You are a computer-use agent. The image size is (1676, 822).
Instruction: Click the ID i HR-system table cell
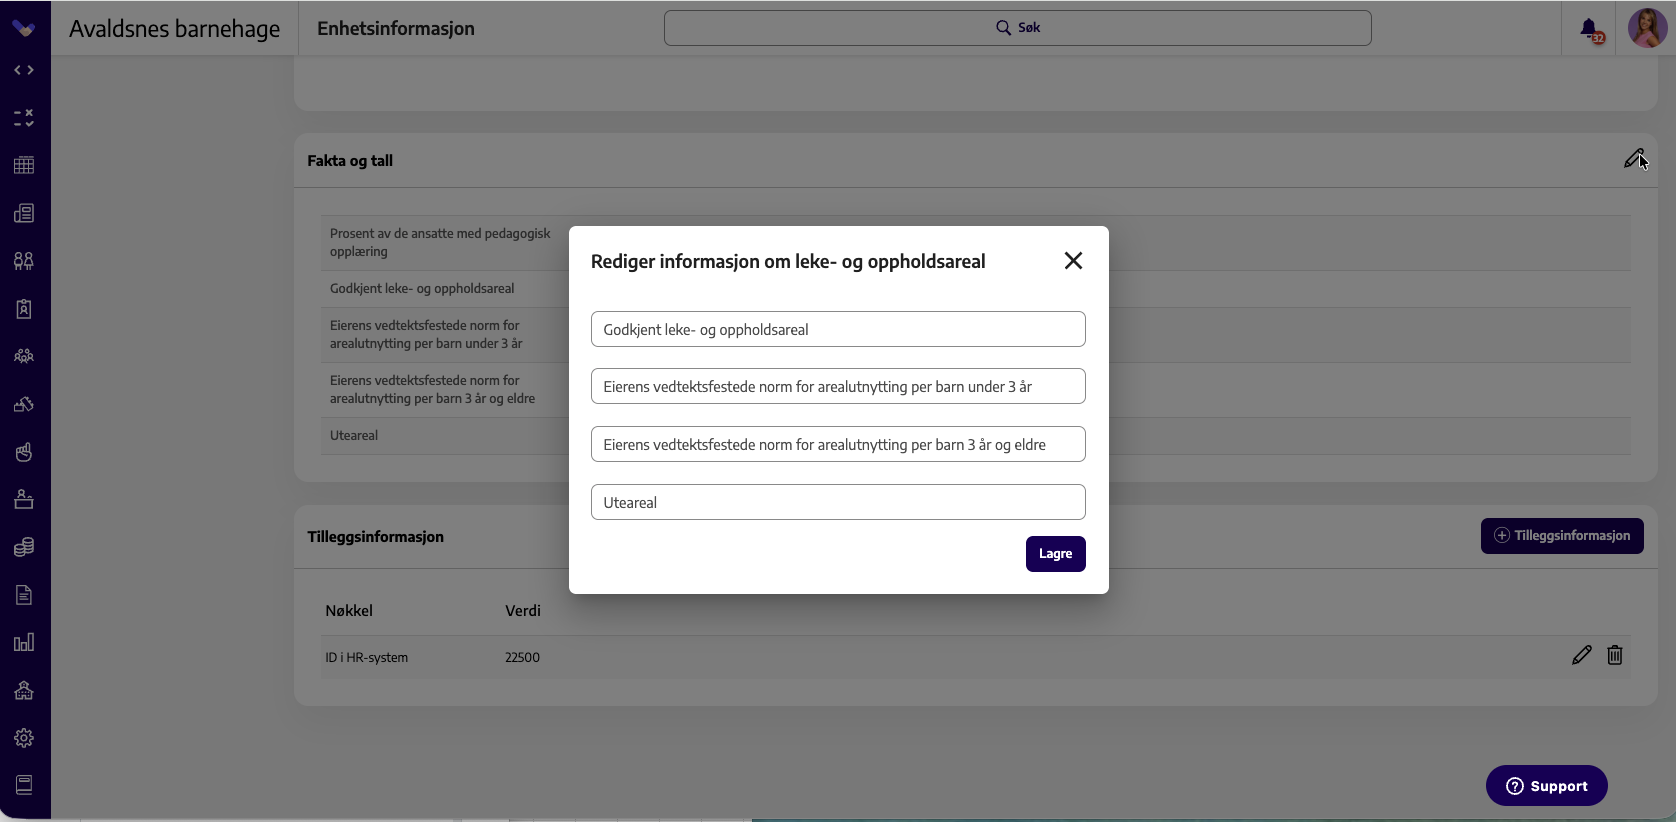(x=366, y=658)
